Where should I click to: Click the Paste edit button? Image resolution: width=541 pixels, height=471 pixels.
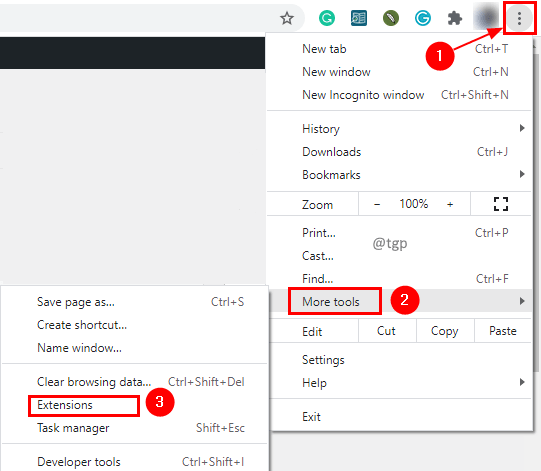(503, 331)
